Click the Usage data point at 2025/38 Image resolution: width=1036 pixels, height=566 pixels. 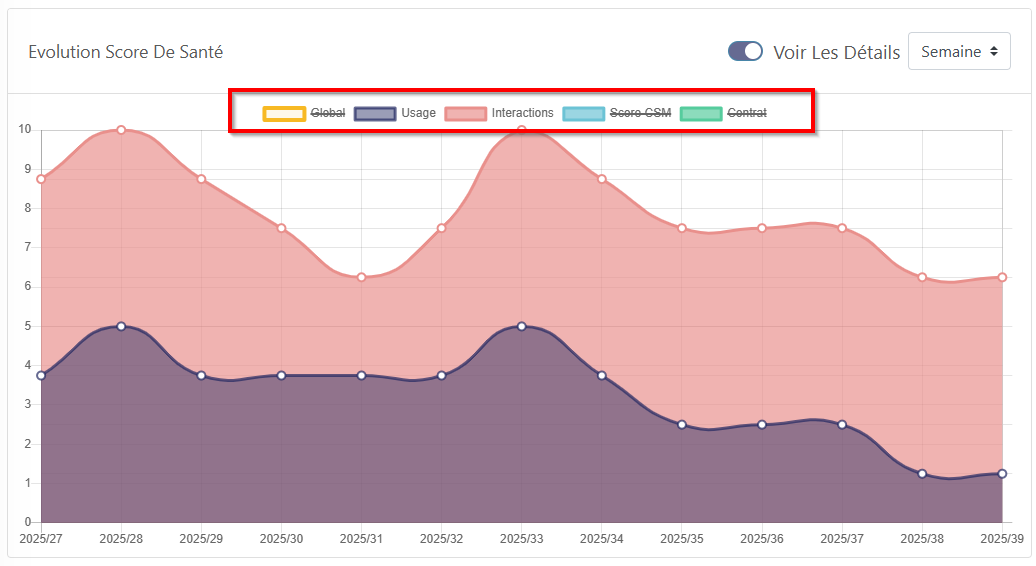click(x=922, y=474)
